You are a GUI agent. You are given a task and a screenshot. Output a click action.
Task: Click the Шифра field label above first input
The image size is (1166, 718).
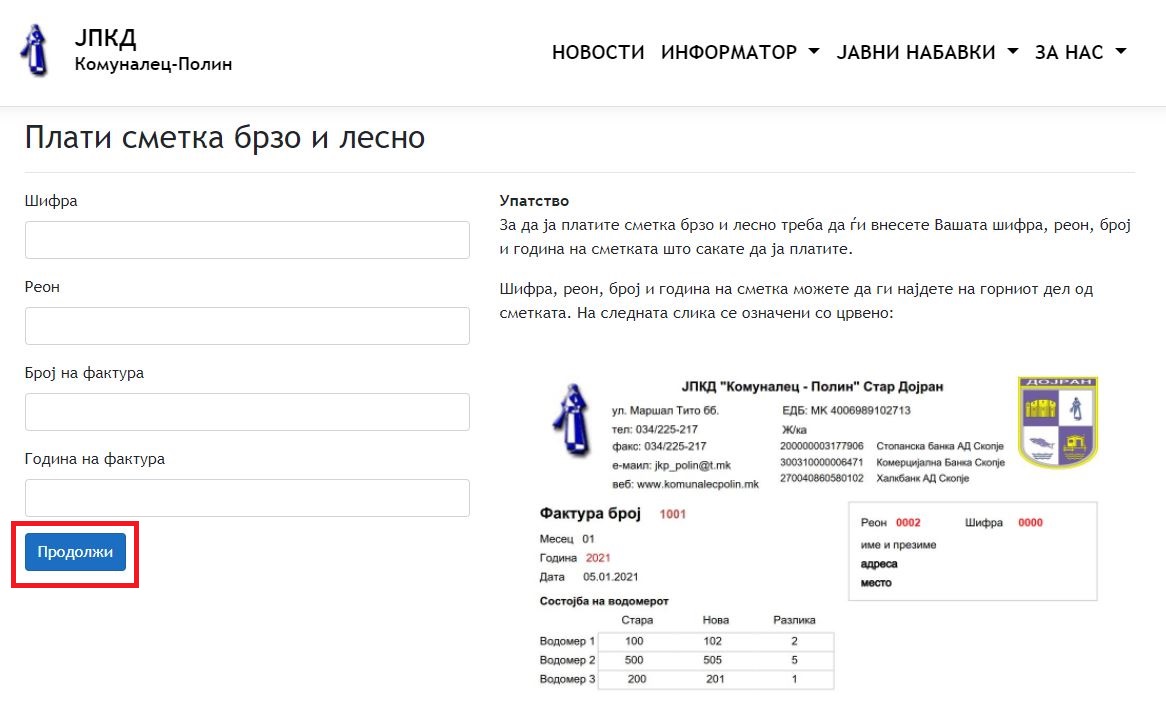click(51, 201)
